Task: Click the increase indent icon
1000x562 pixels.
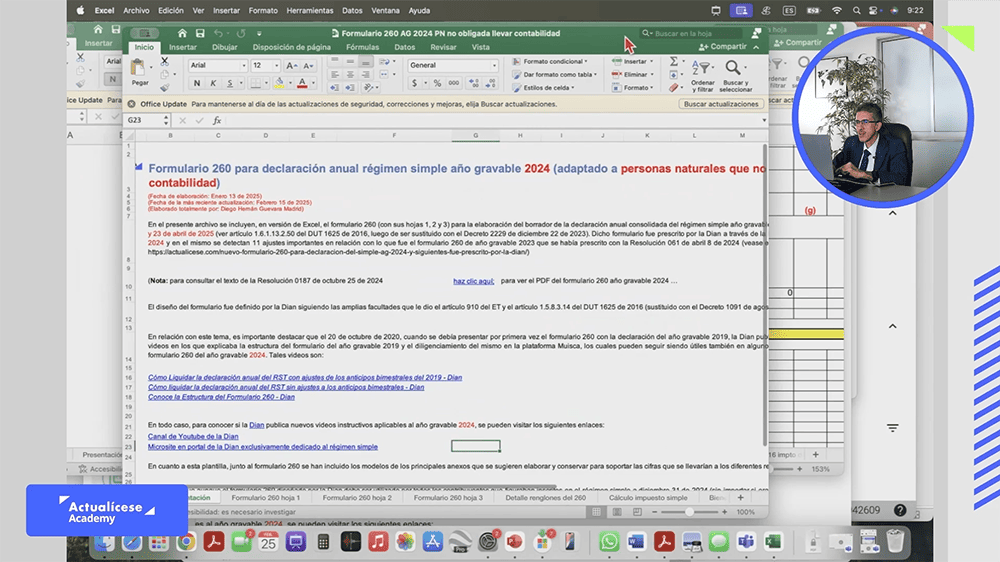Action: pos(350,87)
